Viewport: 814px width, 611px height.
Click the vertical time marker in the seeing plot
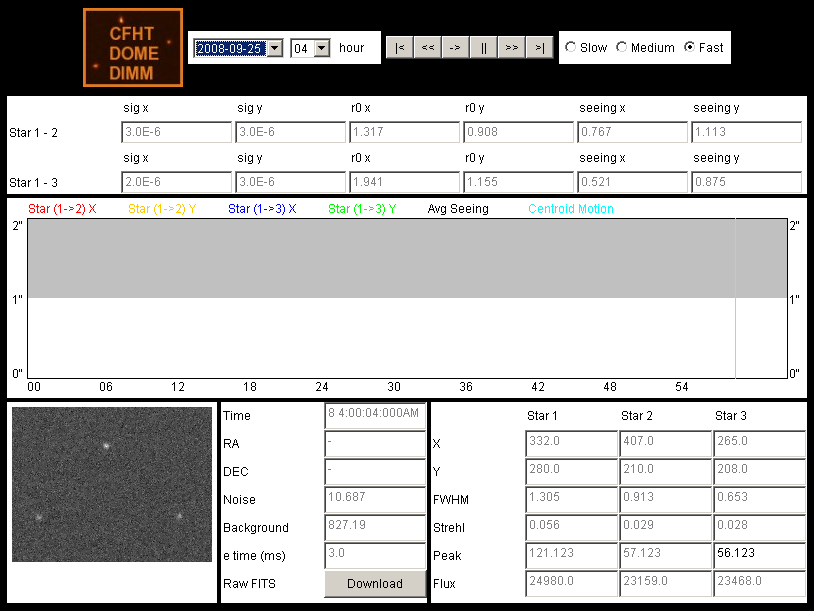736,298
